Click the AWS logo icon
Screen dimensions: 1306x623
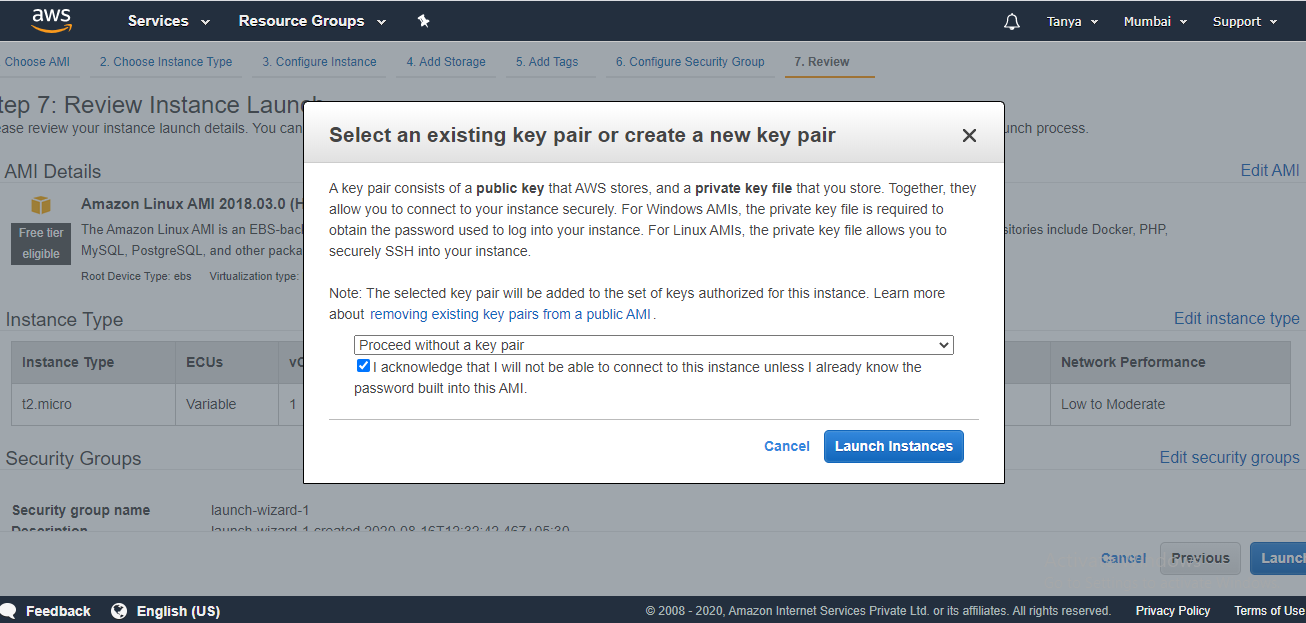tap(51, 20)
